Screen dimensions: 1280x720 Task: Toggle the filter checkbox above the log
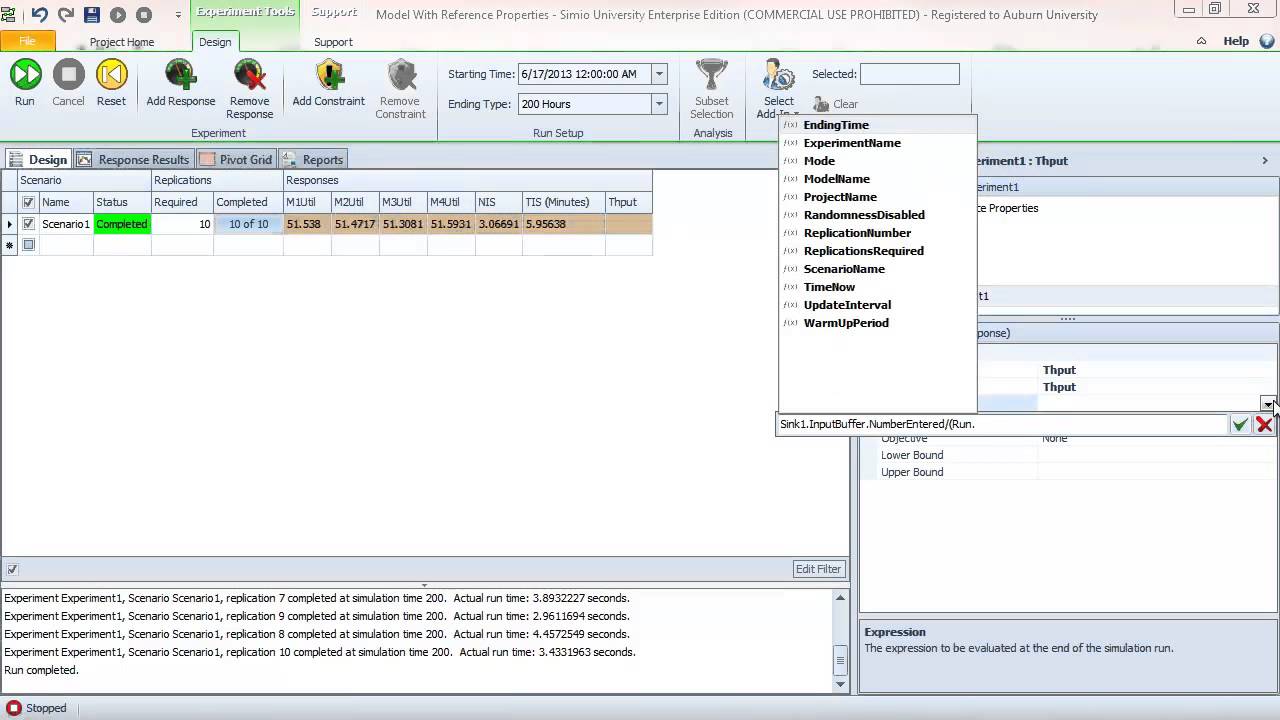click(12, 569)
